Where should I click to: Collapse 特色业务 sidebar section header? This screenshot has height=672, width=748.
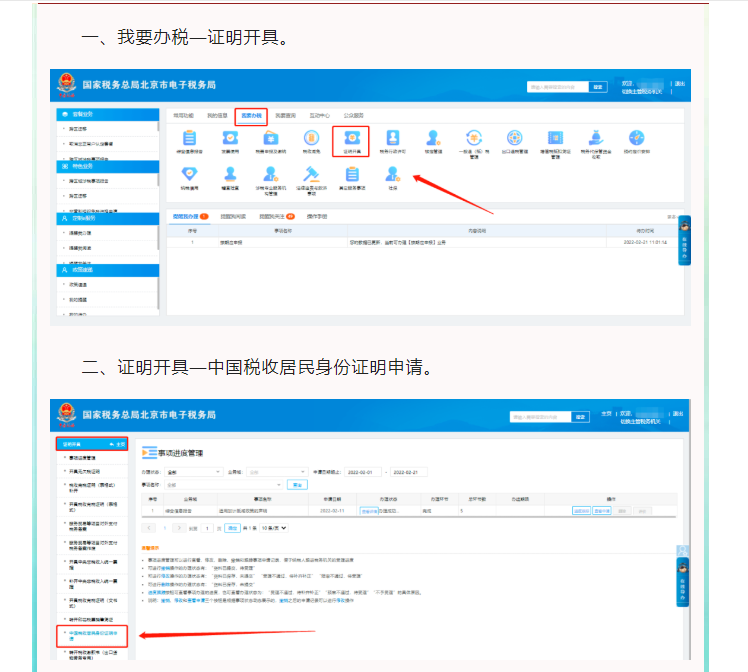tap(108, 166)
